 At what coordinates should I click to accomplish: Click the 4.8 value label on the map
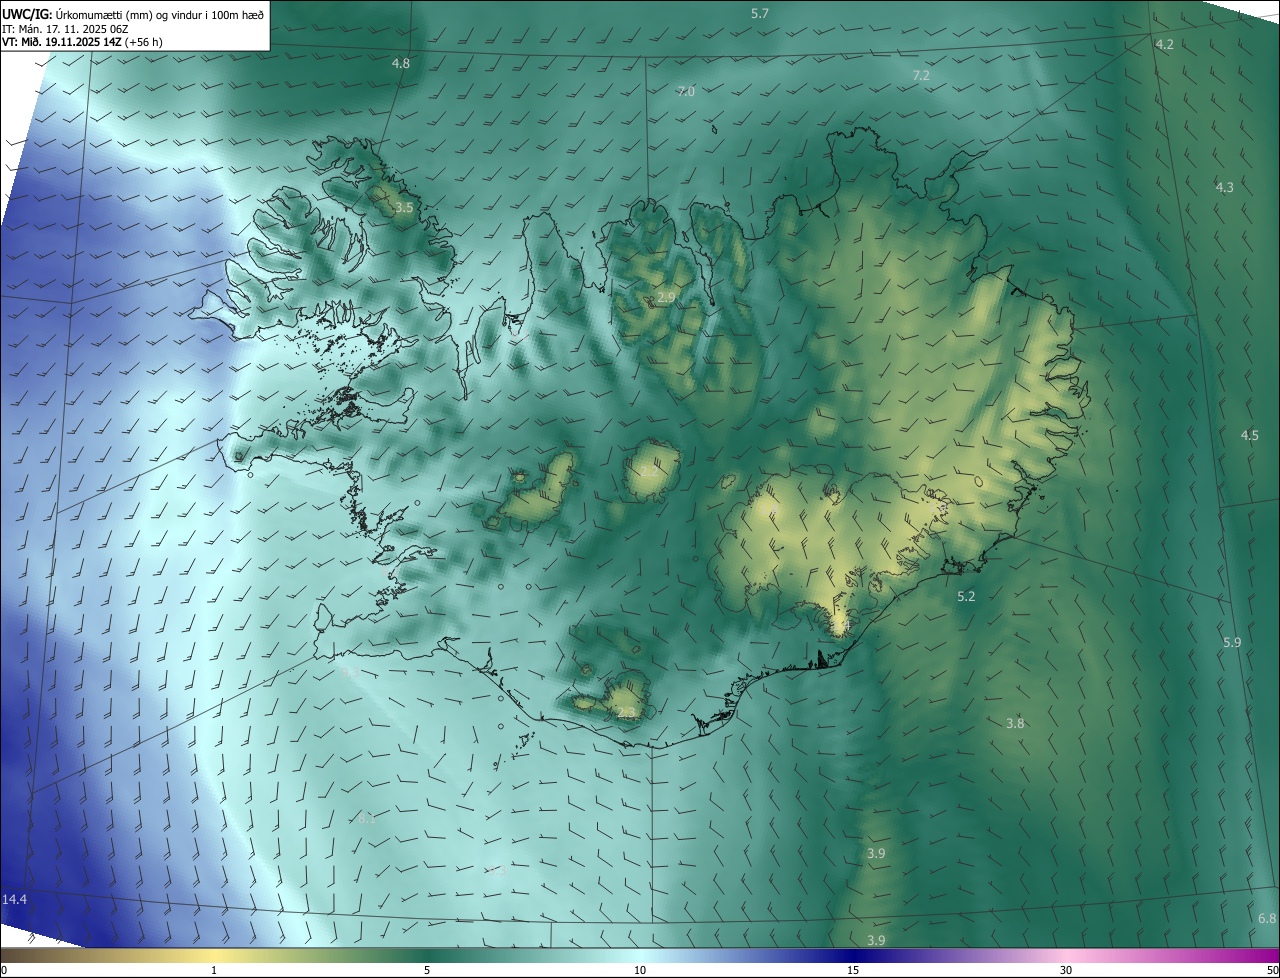pyautogui.click(x=401, y=63)
